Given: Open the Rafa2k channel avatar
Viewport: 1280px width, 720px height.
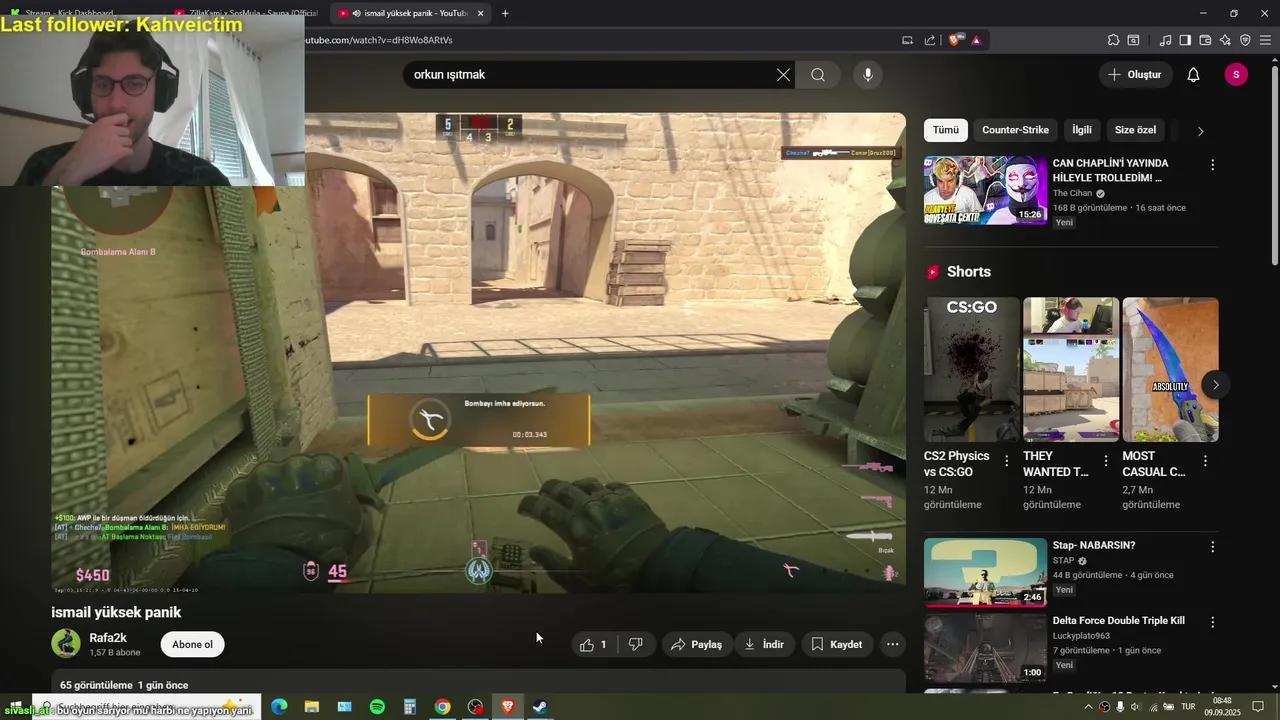Looking at the screenshot, I should point(66,643).
